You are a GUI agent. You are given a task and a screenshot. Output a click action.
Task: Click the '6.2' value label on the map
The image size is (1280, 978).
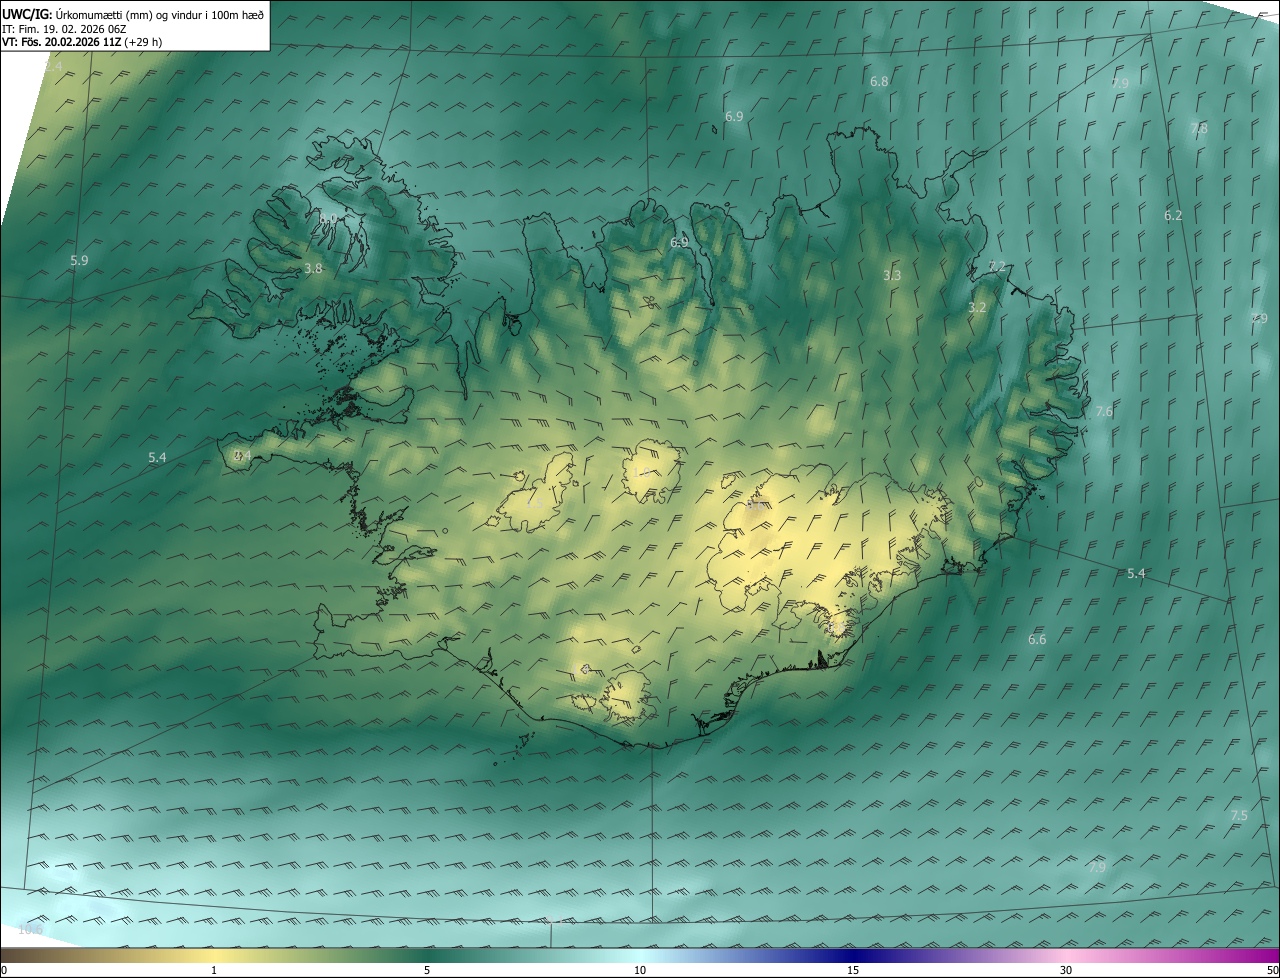click(x=1173, y=215)
